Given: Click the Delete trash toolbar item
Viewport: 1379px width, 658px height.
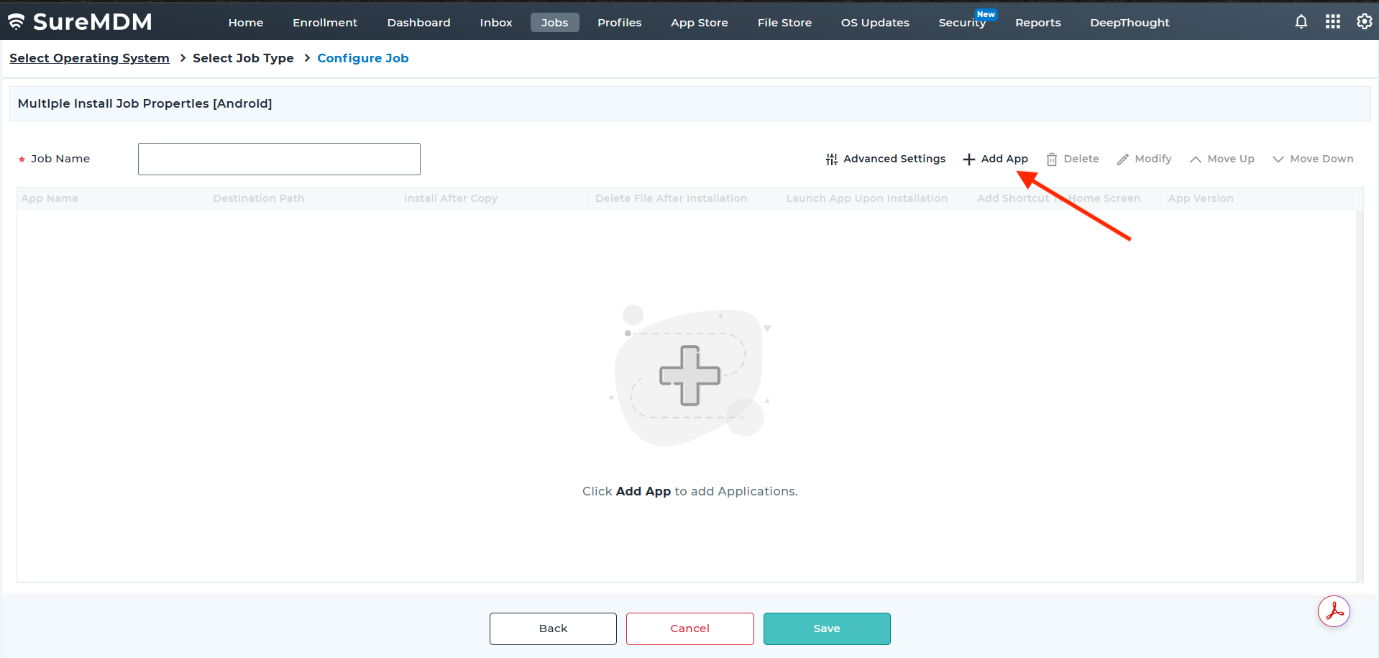Looking at the screenshot, I should (x=1072, y=159).
